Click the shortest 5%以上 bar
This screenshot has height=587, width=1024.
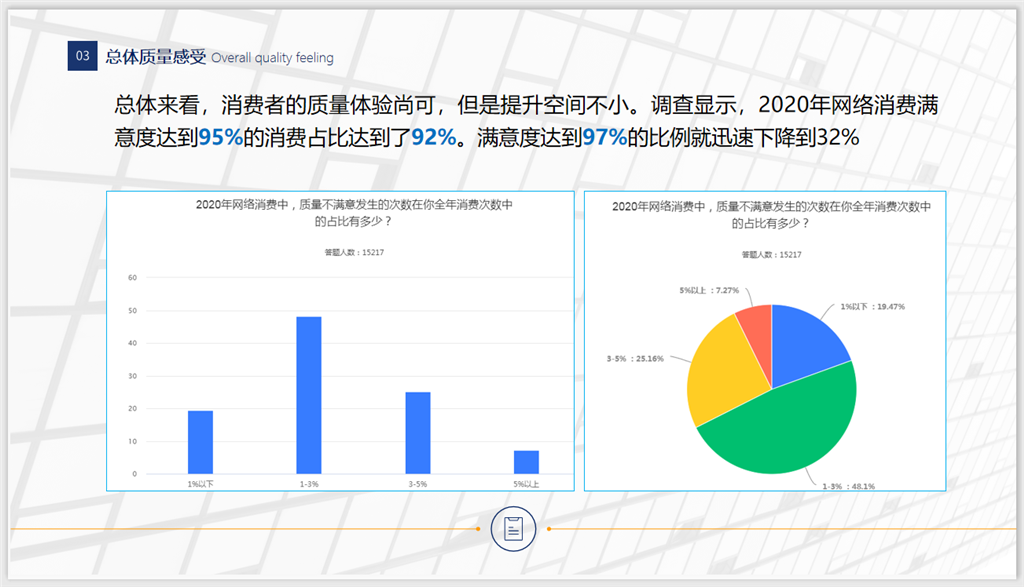tap(526, 462)
